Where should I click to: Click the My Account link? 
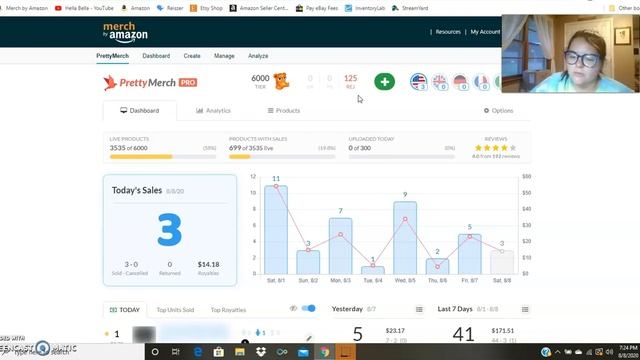(485, 32)
